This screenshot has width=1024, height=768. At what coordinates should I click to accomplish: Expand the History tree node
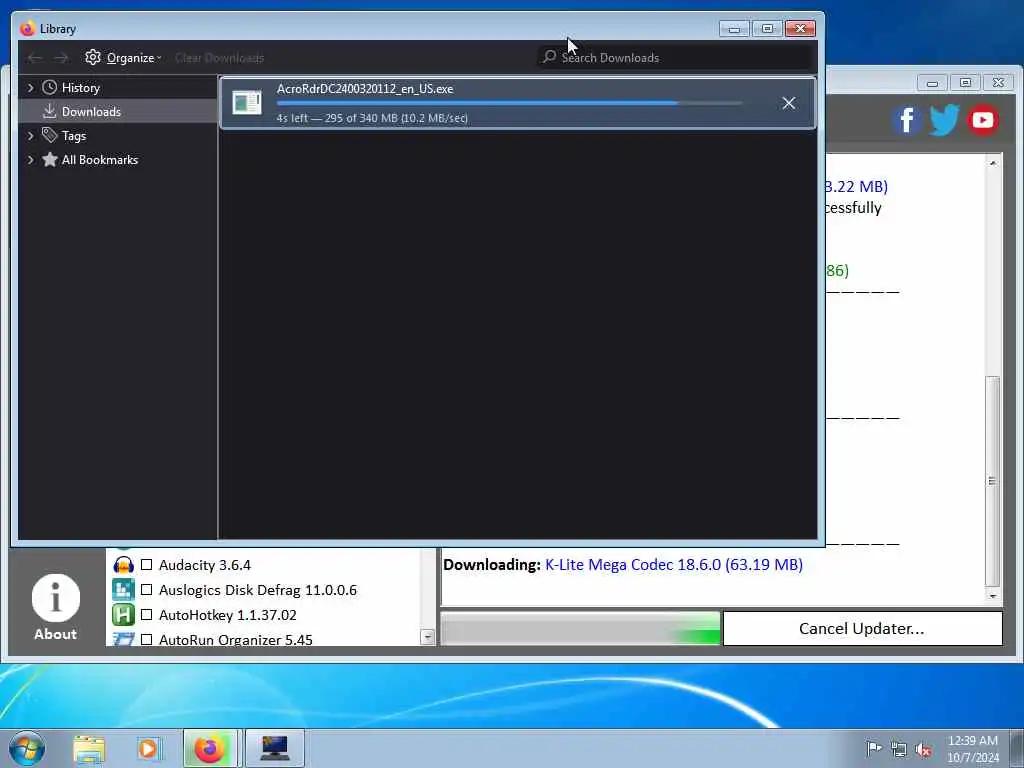(x=30, y=87)
